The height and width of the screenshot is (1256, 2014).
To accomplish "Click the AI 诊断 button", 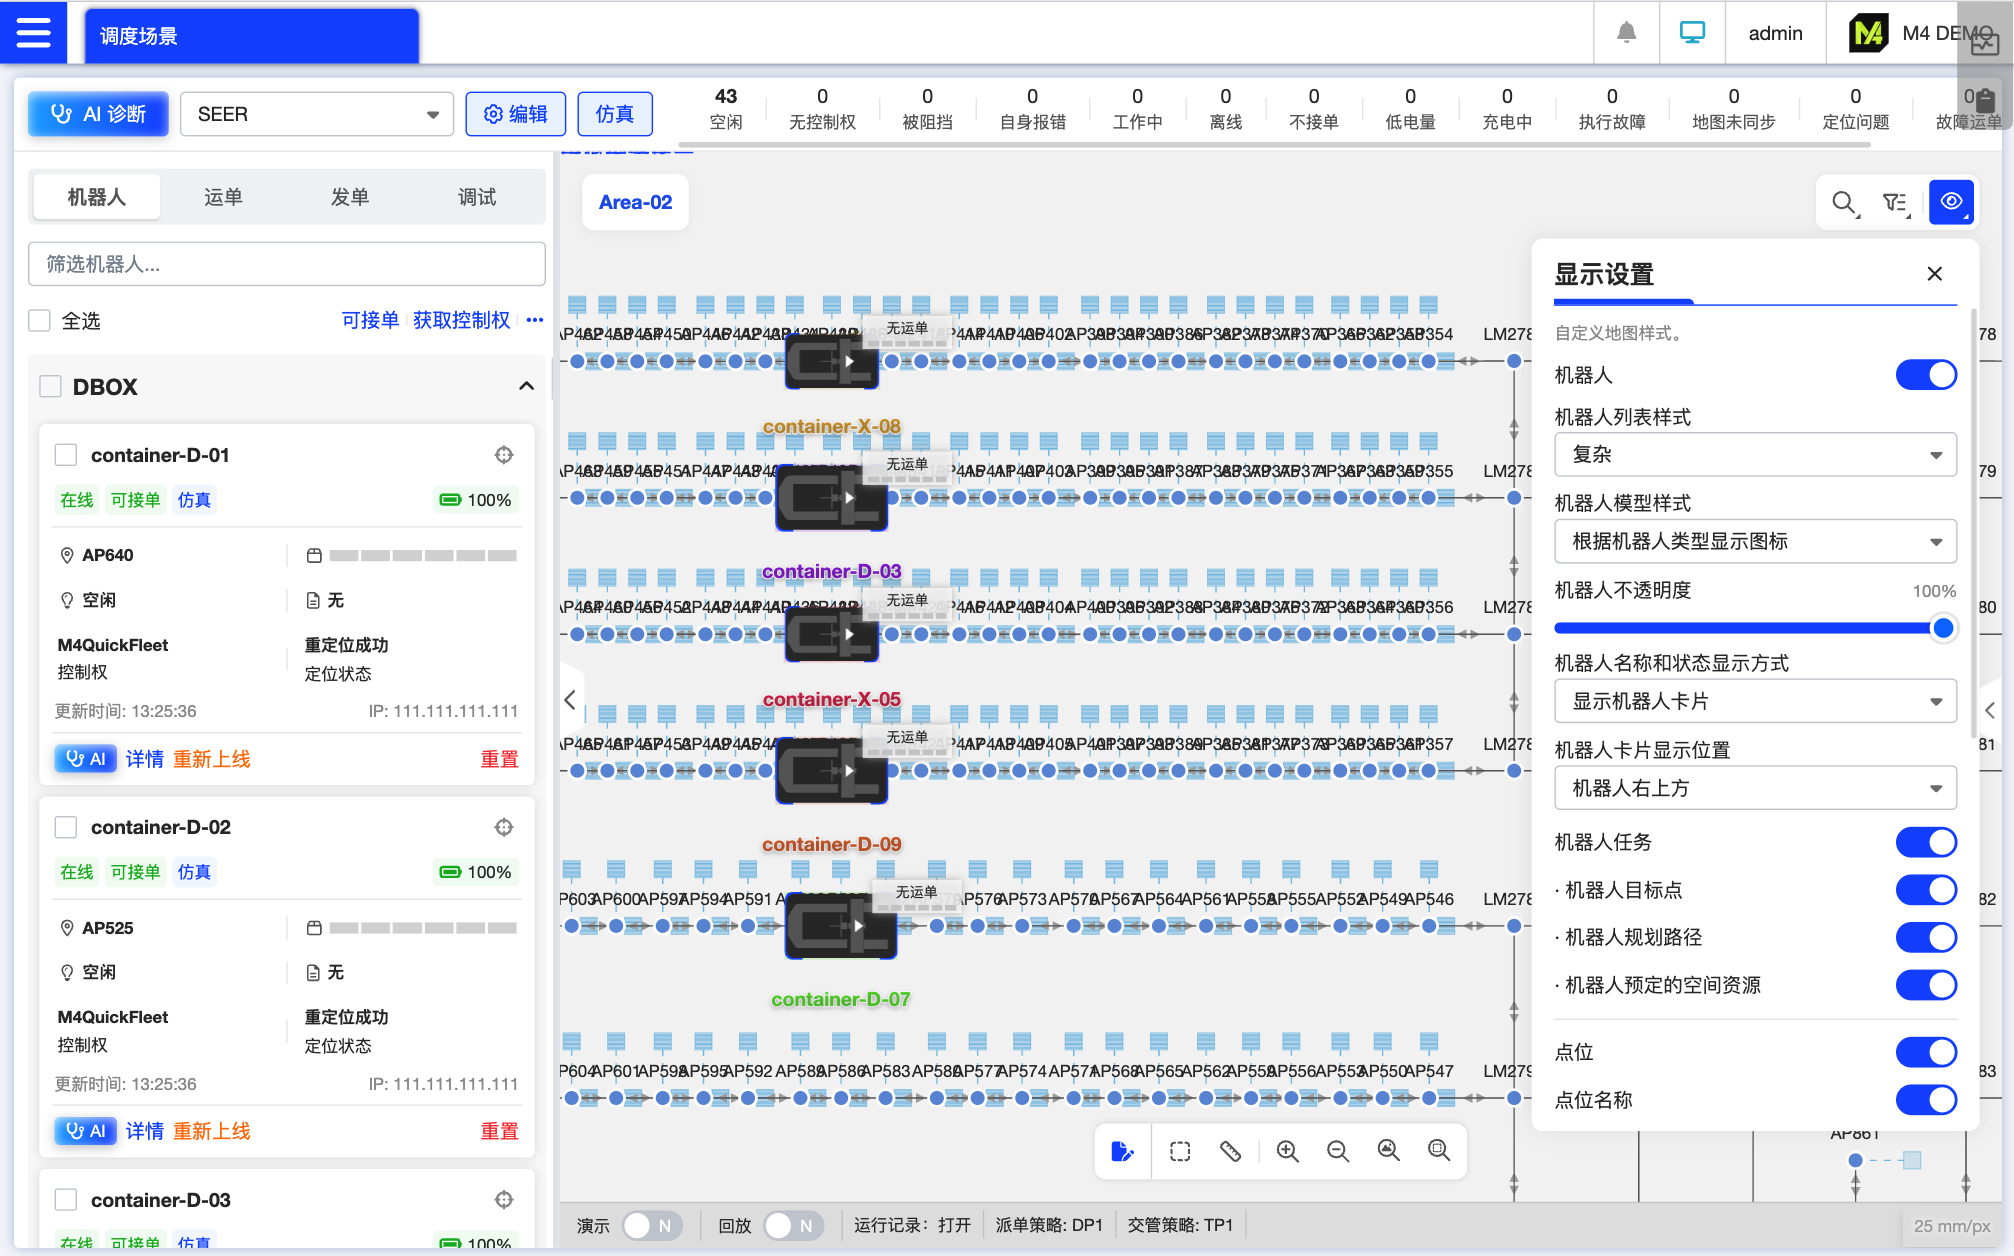I will (x=98, y=114).
